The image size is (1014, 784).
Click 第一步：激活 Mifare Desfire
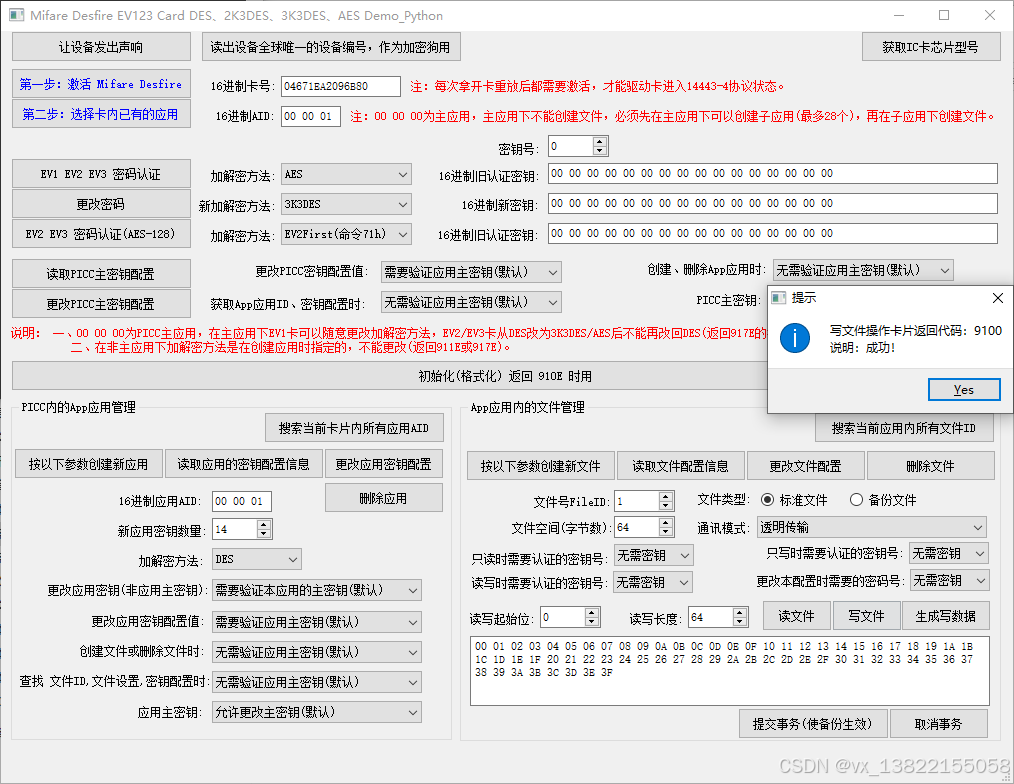pos(100,82)
